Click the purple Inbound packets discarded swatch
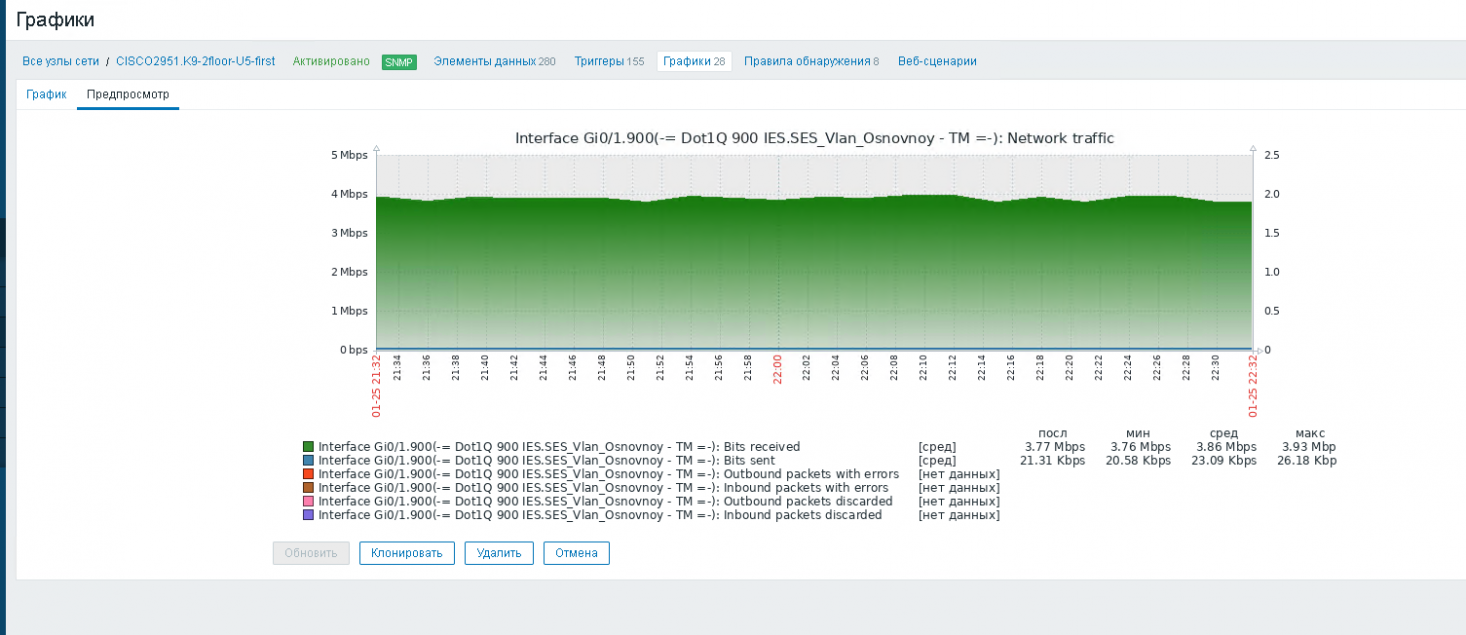 pos(308,515)
